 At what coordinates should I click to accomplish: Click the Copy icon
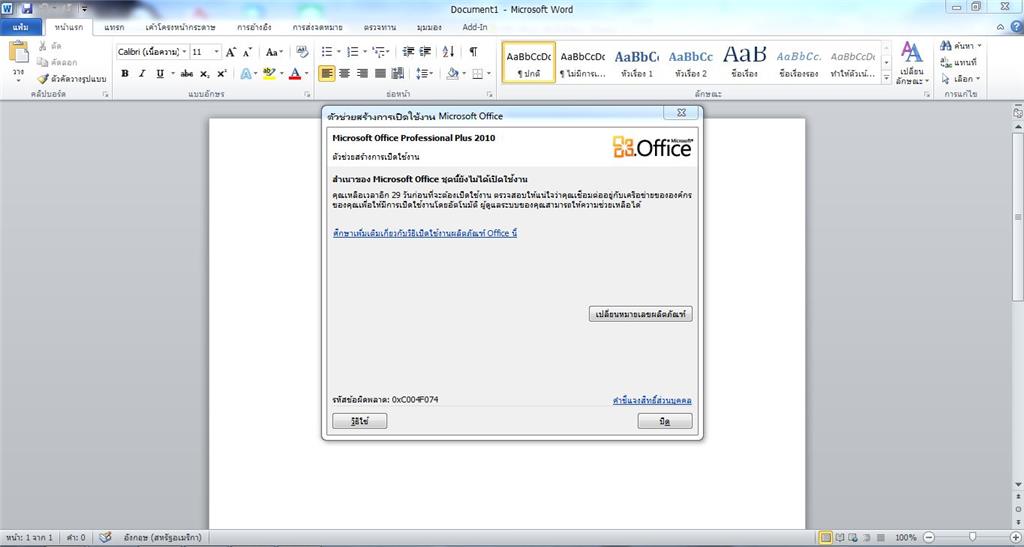click(42, 63)
